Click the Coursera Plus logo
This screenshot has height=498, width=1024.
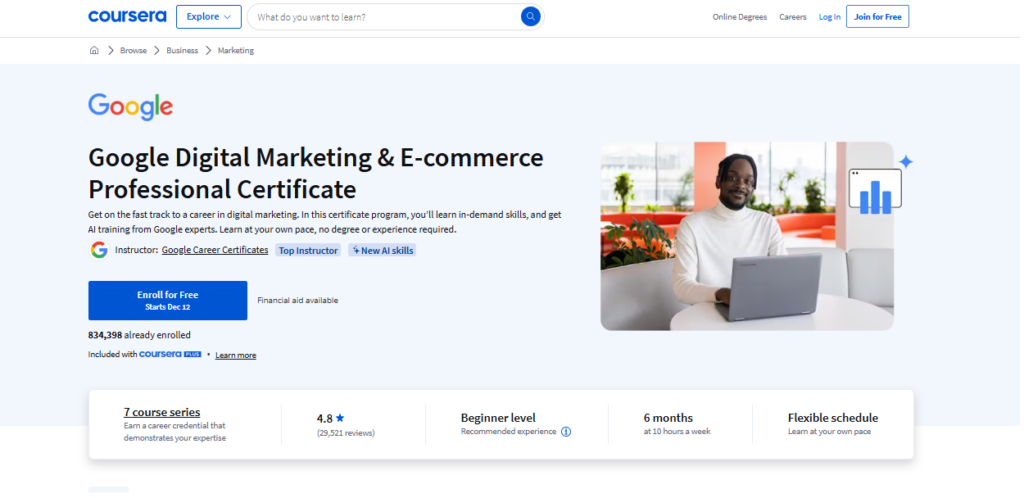(170, 354)
